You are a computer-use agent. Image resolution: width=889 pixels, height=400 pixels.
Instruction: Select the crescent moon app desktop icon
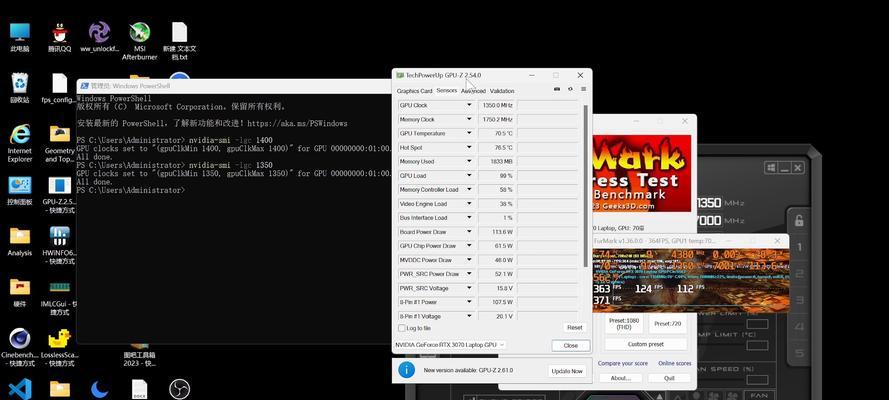(100, 389)
